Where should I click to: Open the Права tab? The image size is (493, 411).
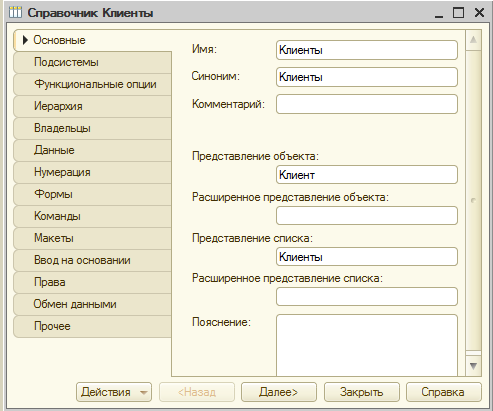click(x=92, y=282)
